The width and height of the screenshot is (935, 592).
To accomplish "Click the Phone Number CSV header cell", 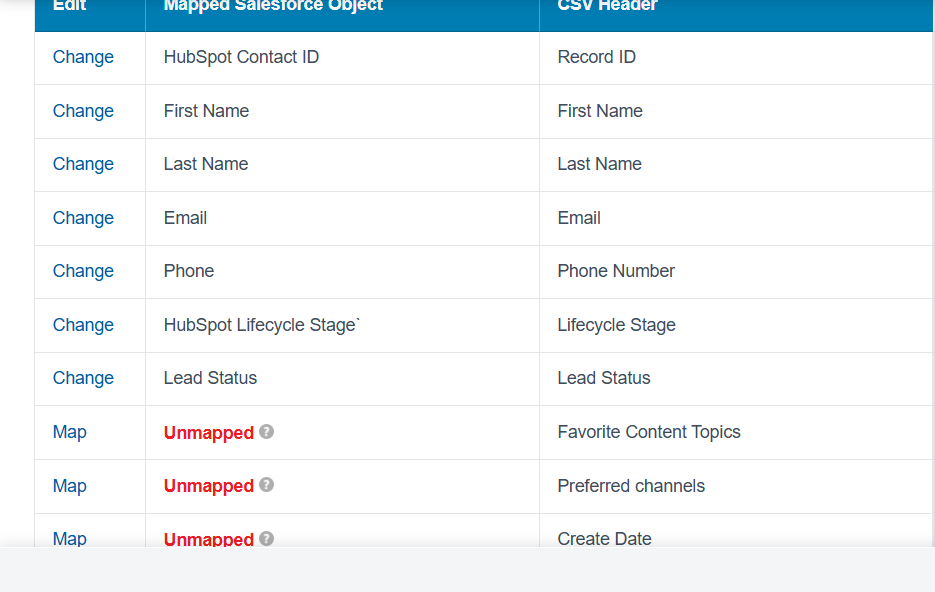I will click(x=615, y=271).
